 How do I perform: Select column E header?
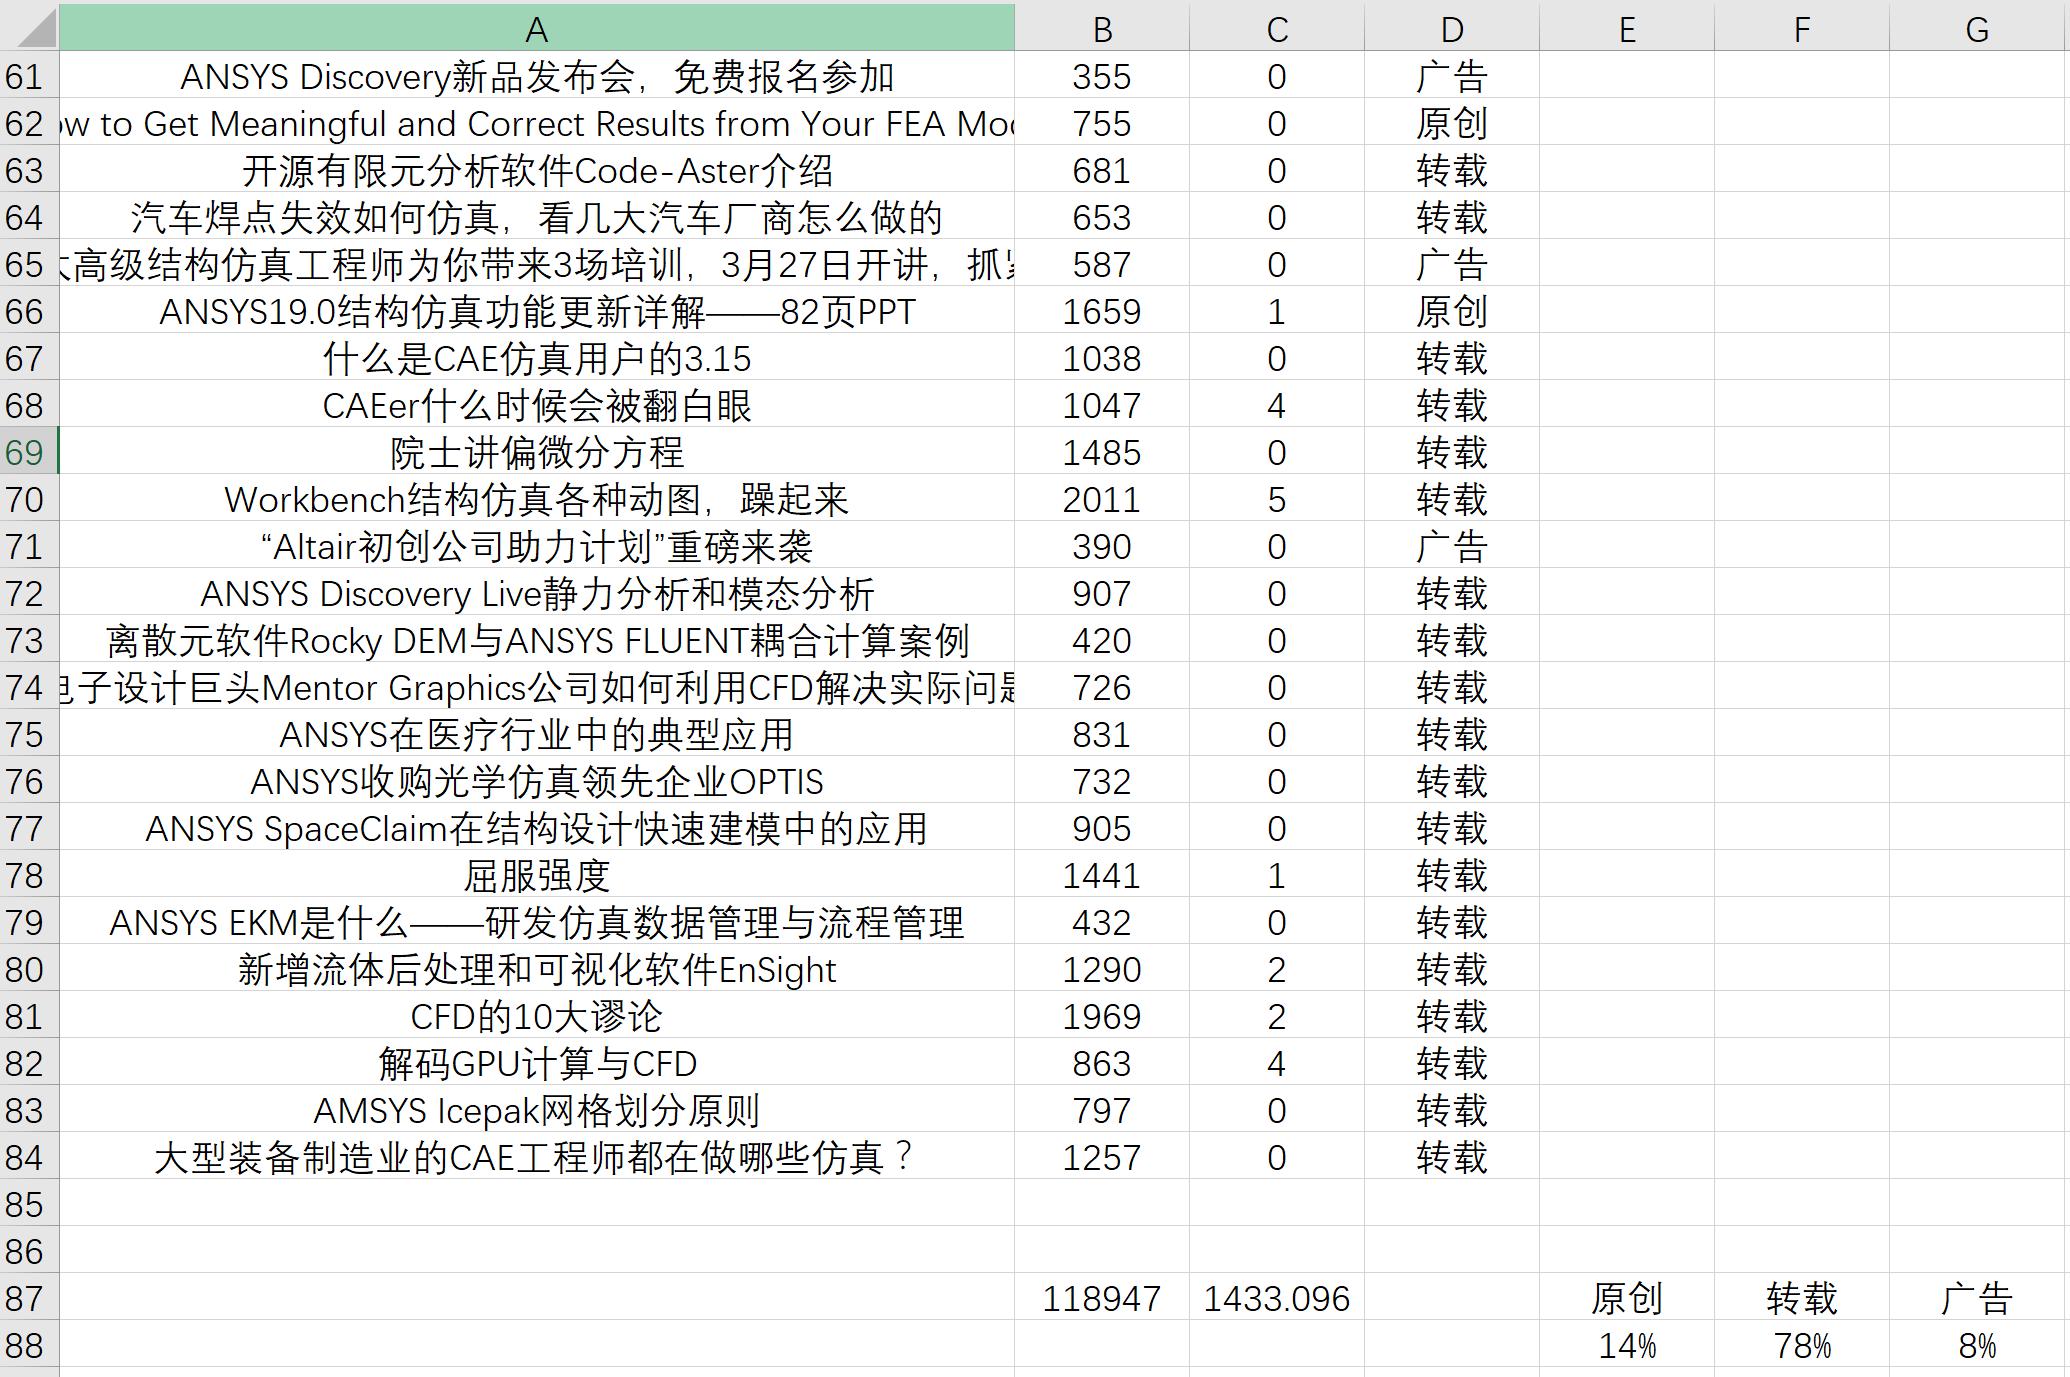(x=1627, y=28)
